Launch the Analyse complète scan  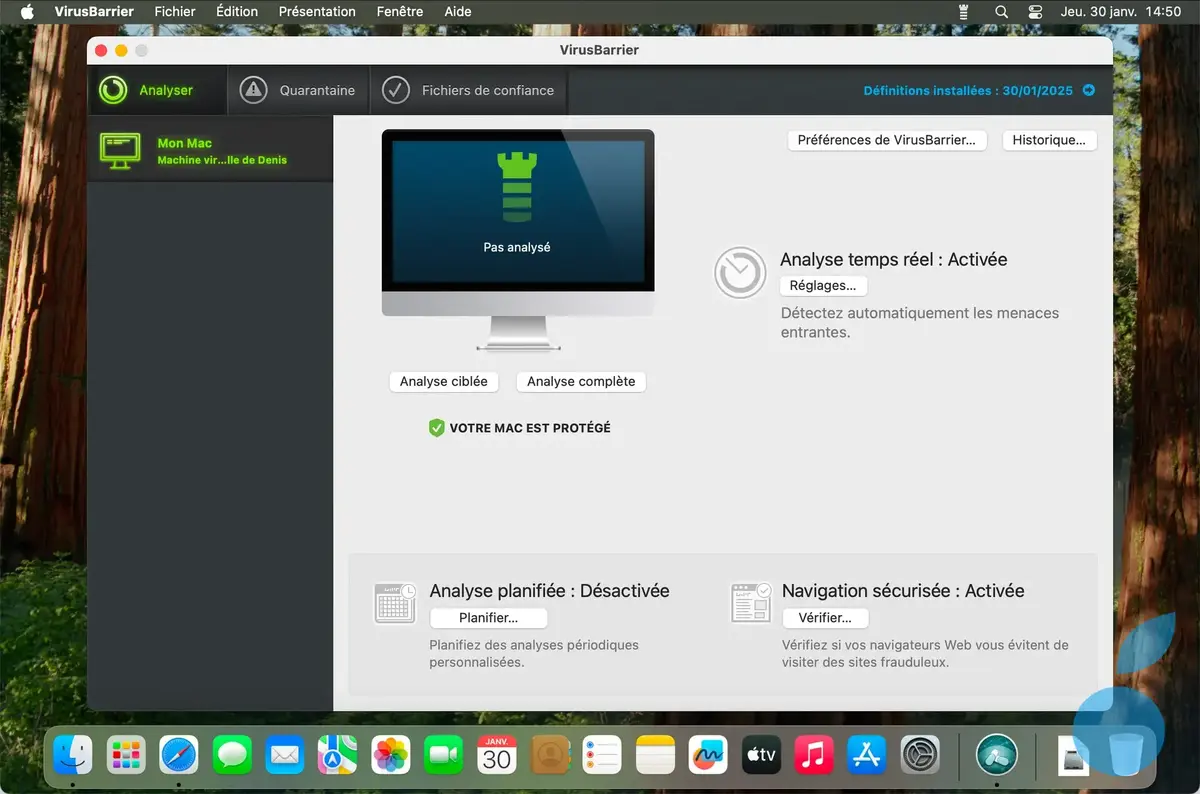(x=581, y=381)
